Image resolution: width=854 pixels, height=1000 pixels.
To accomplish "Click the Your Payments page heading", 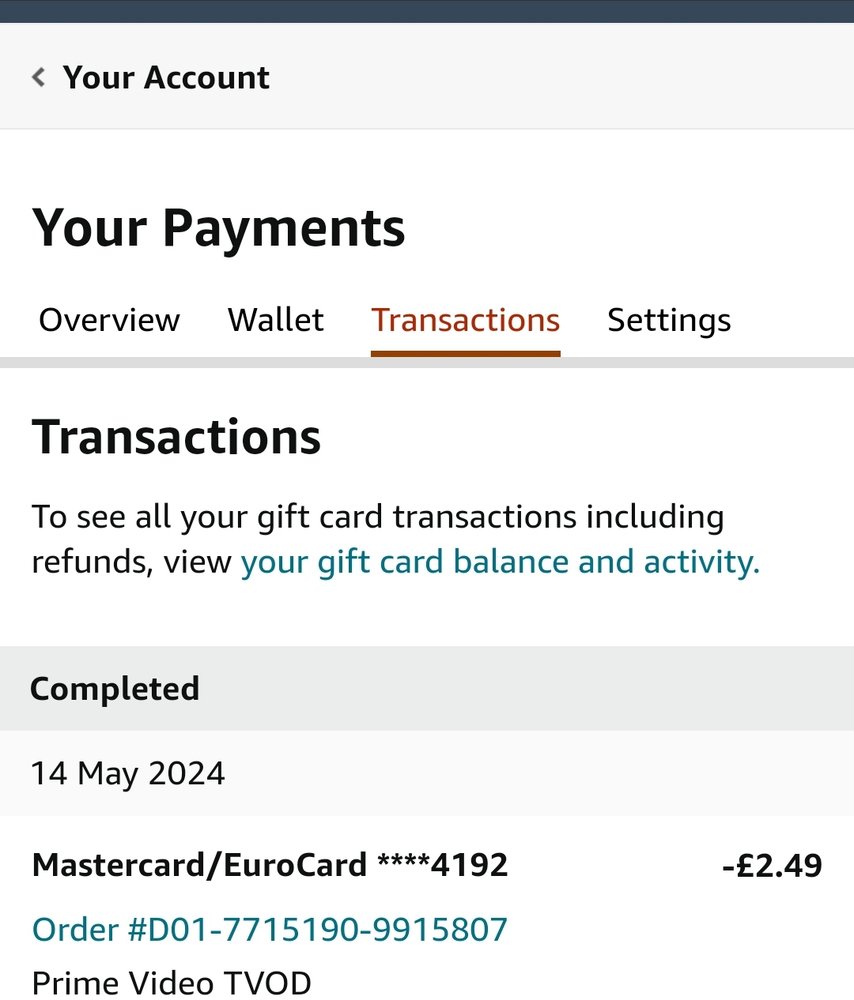I will (218, 228).
